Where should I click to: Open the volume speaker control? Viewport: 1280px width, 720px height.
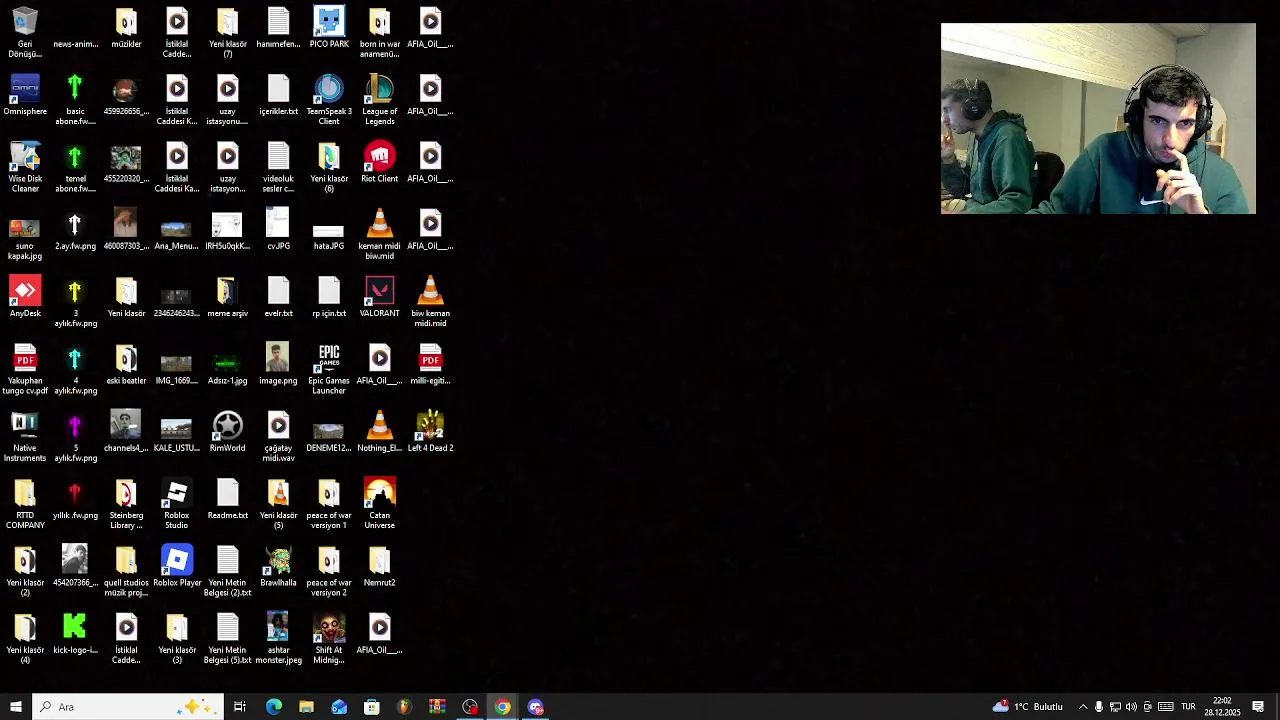pos(1131,707)
